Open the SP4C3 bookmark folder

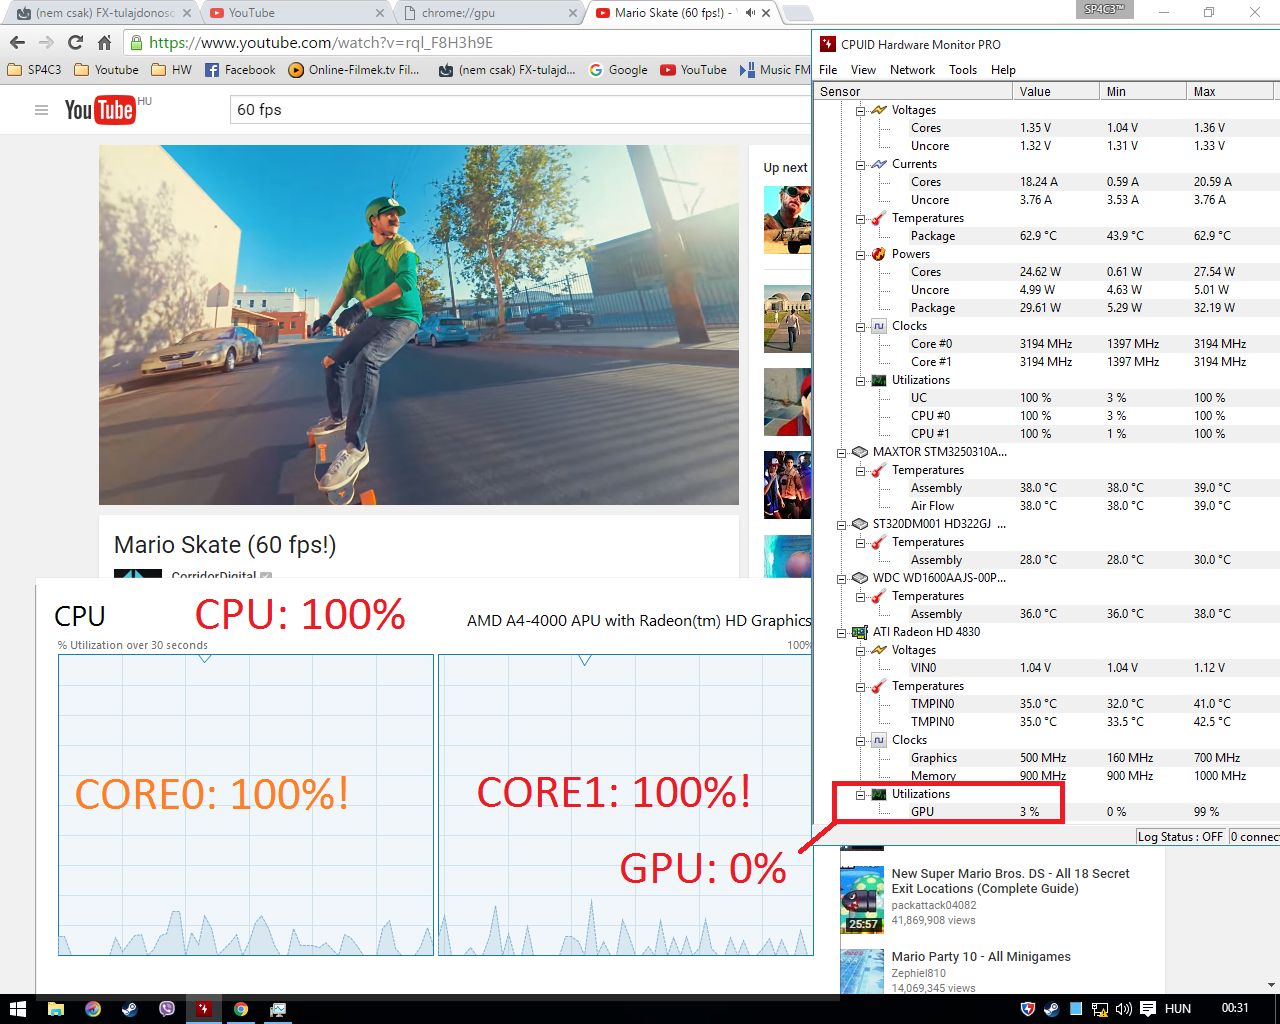point(34,70)
